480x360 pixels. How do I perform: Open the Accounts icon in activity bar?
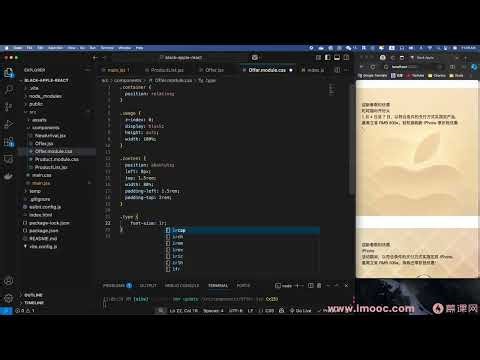tap(9, 281)
